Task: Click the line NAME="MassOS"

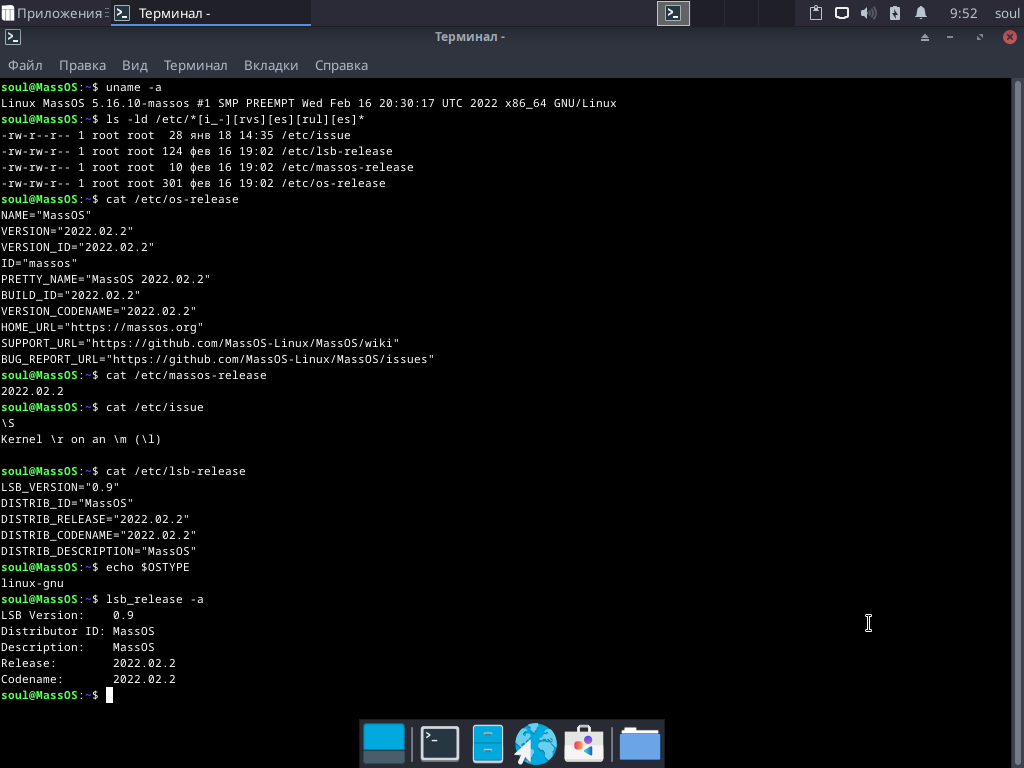Action: click(x=46, y=215)
